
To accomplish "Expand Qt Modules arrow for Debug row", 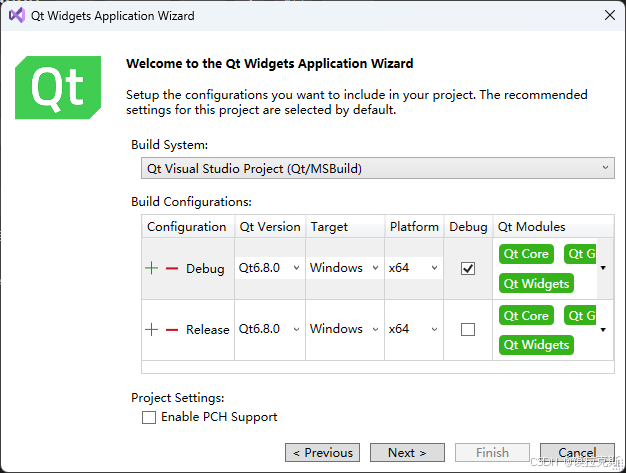I will [603, 268].
